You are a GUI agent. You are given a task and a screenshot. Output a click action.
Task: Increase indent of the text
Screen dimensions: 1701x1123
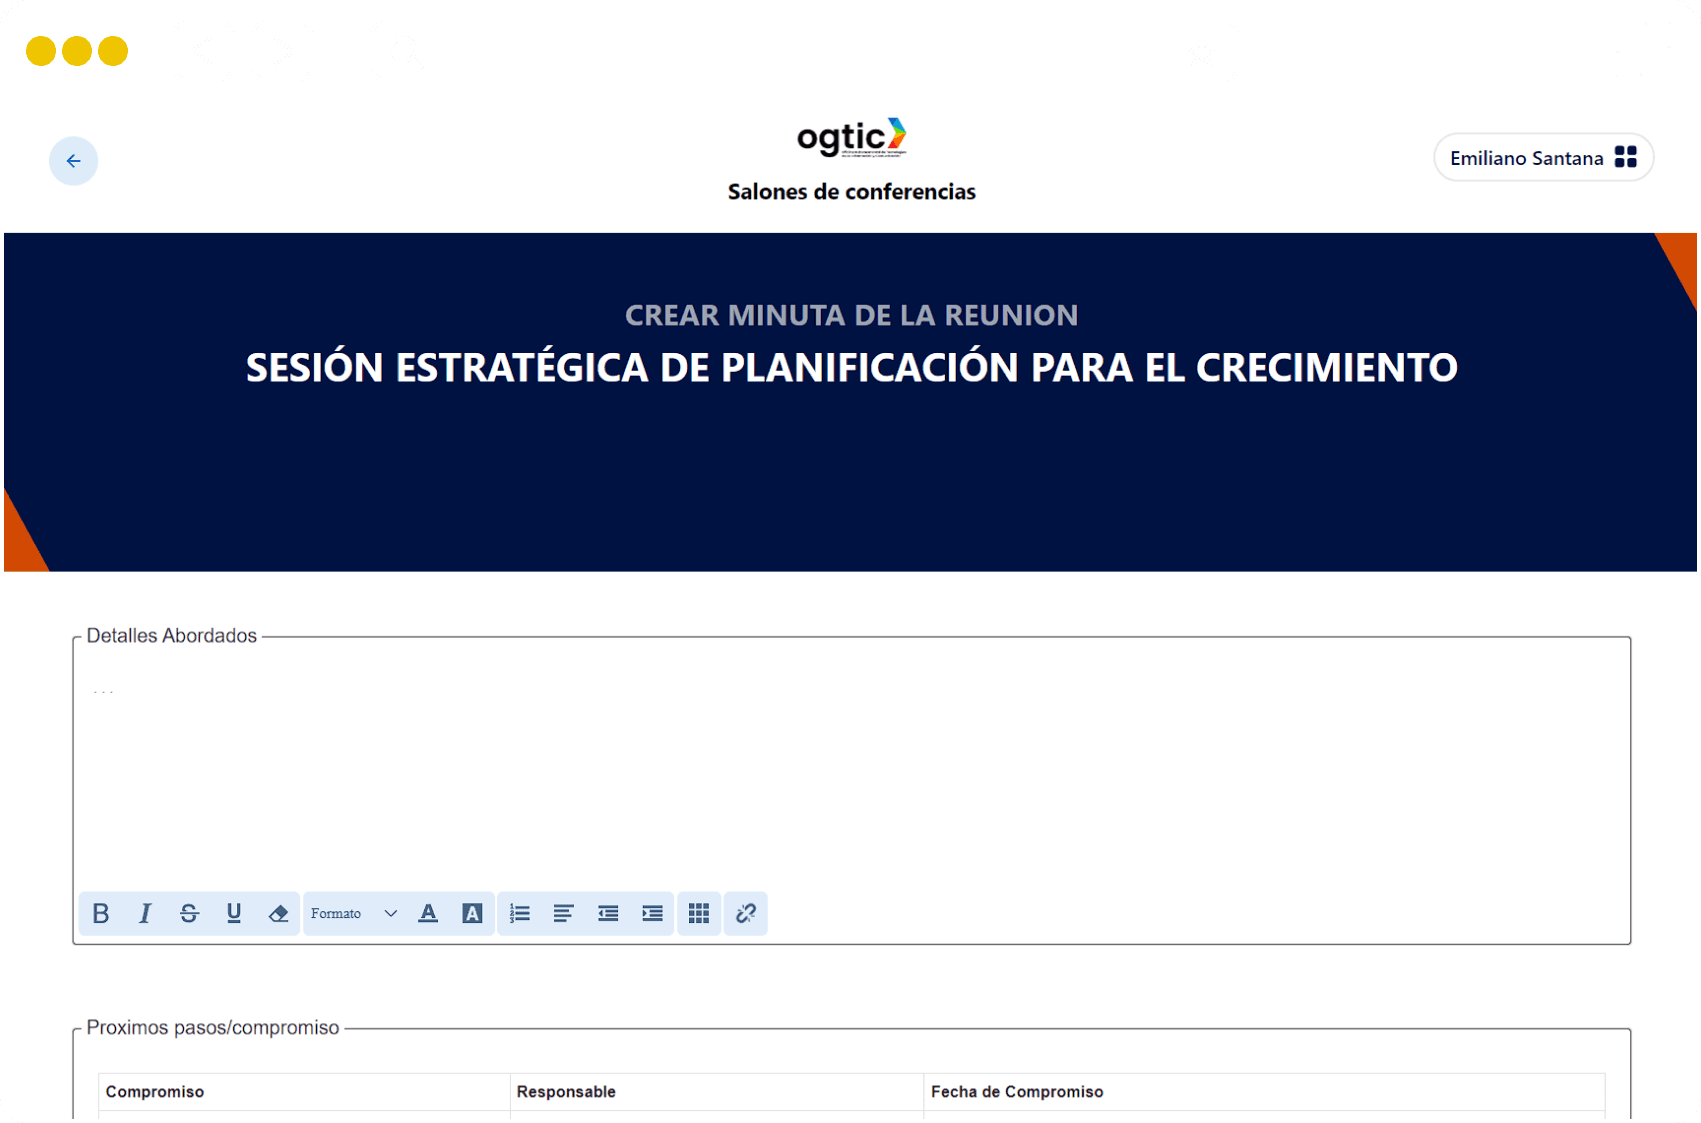[x=652, y=913]
